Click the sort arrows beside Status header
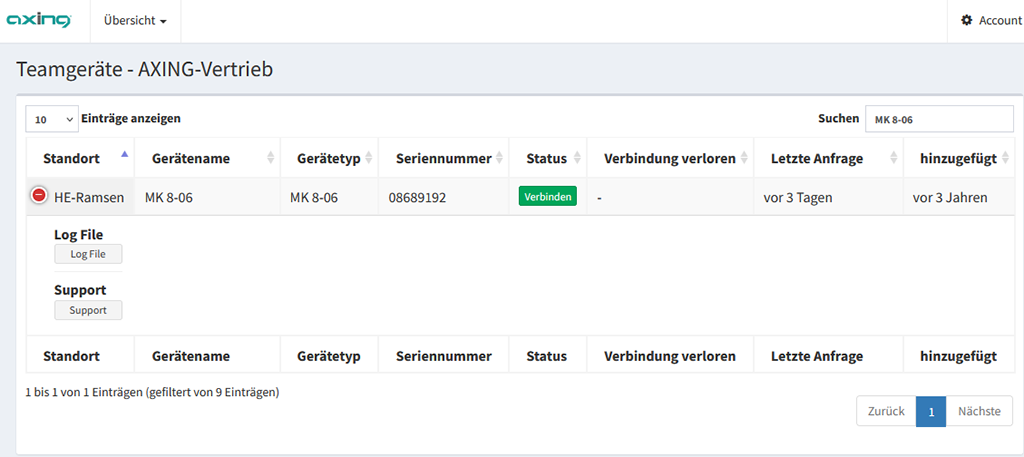The image size is (1024, 457). tap(577, 157)
